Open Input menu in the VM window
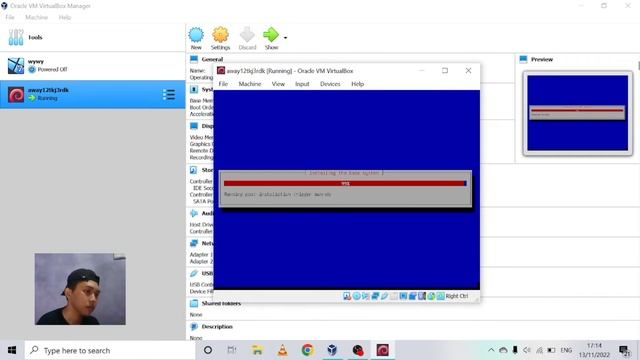The width and height of the screenshot is (640, 360). click(x=302, y=84)
